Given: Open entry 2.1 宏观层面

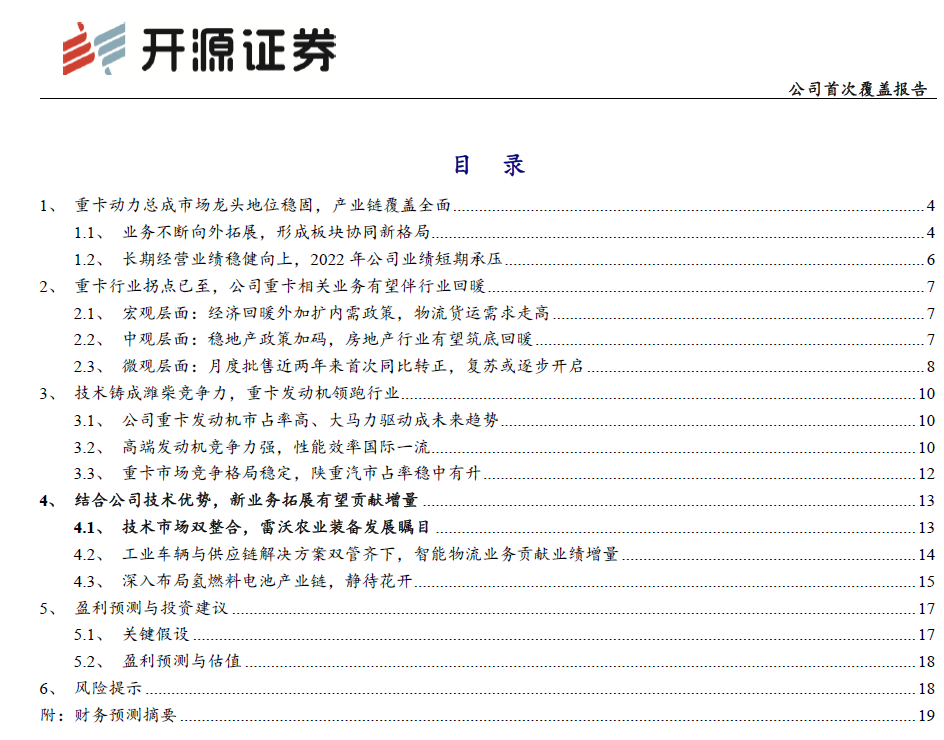Looking at the screenshot, I should [x=505, y=312].
